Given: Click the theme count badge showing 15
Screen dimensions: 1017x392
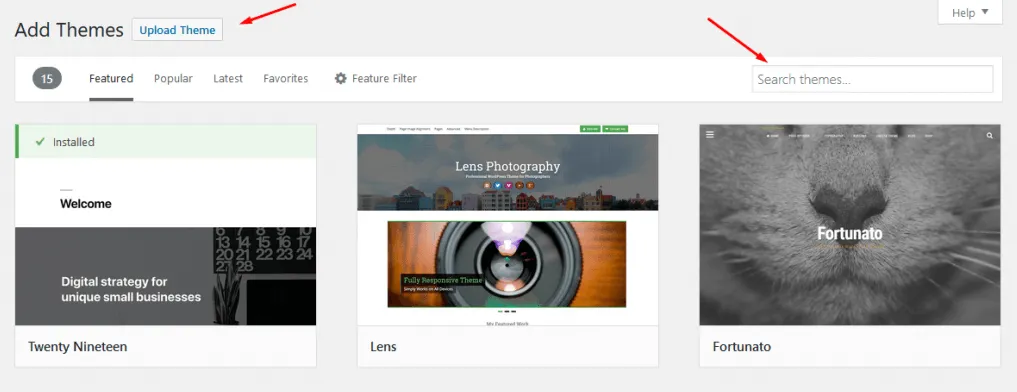Looking at the screenshot, I should click(x=47, y=79).
